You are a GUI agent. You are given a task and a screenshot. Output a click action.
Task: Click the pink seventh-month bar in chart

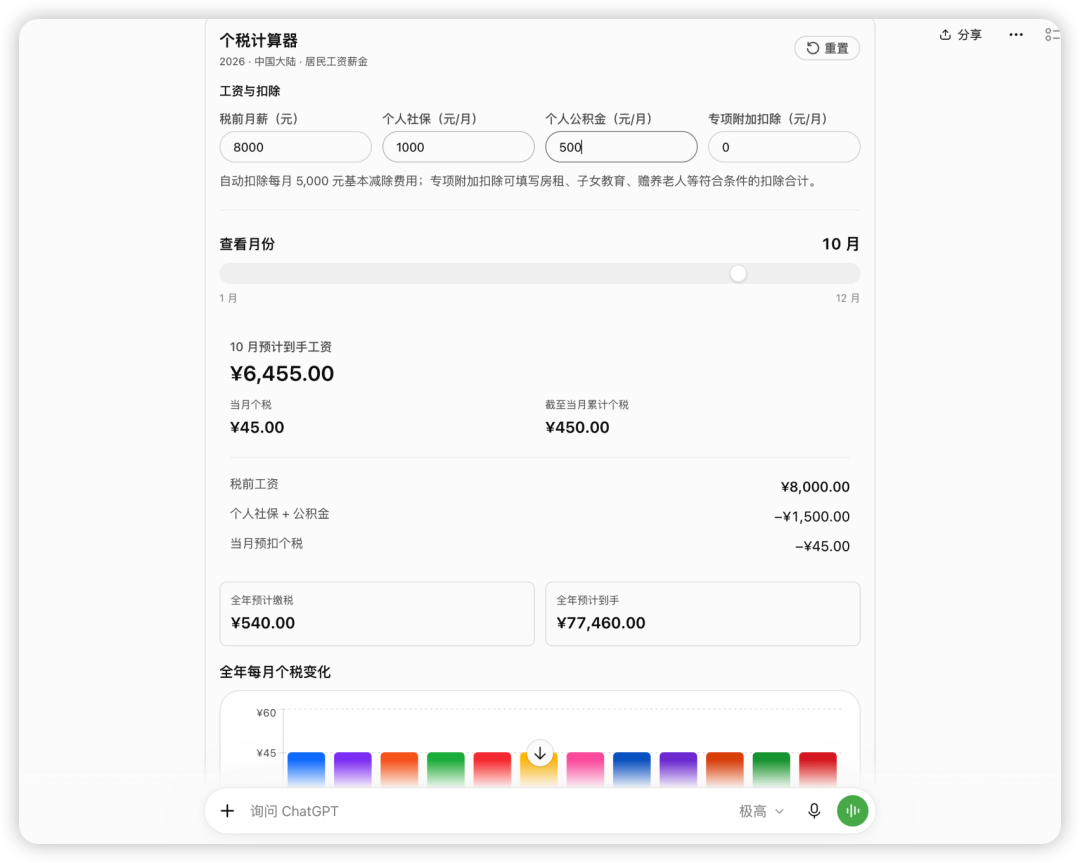pos(585,769)
